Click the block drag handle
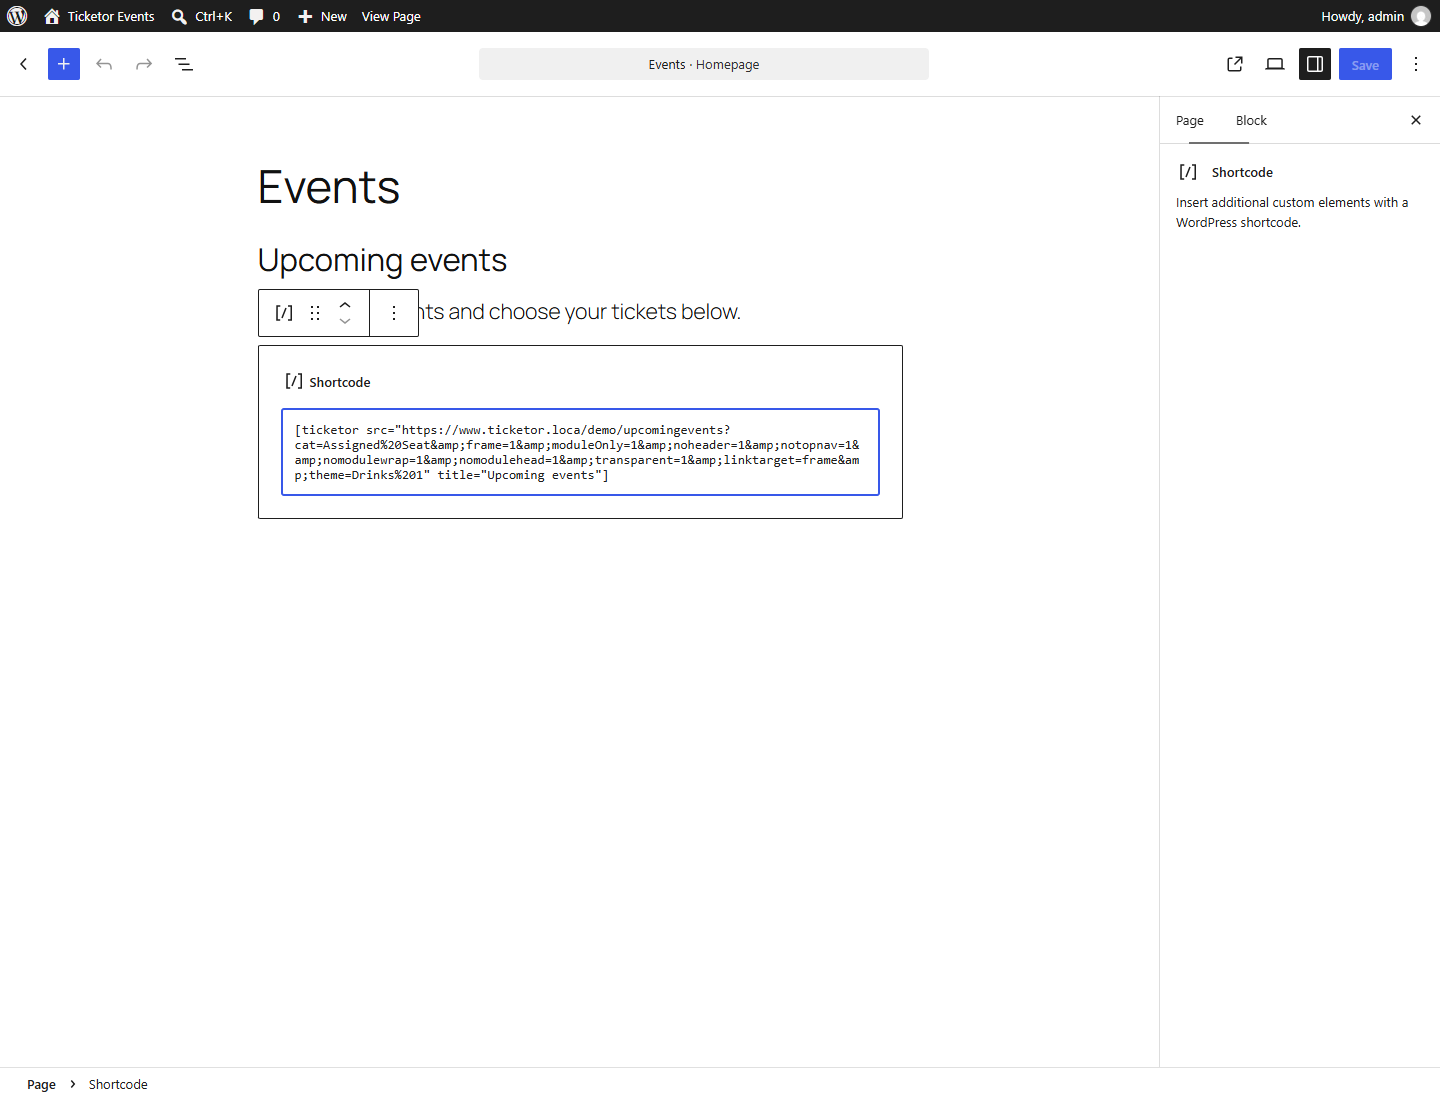Screen dimensions: 1440x1100 [315, 313]
